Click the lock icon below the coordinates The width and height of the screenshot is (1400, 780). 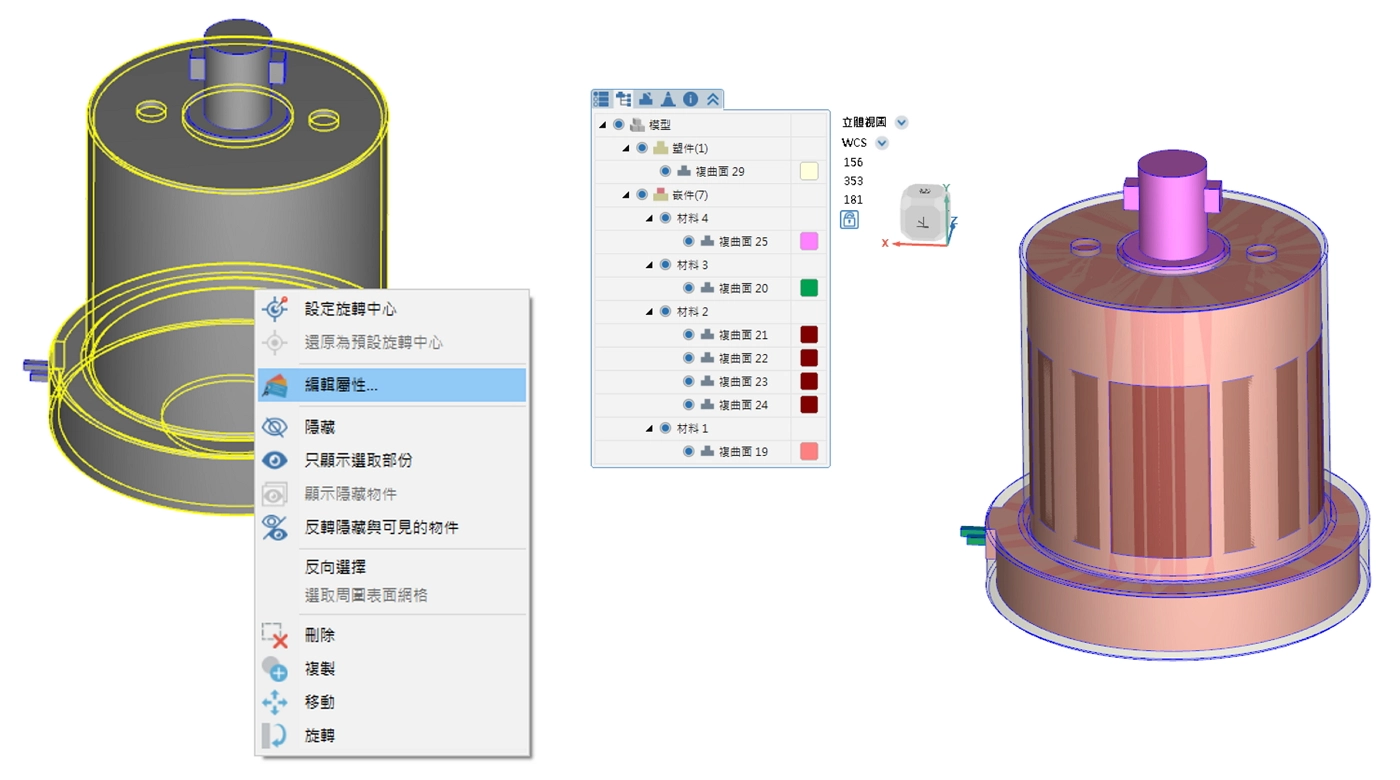tap(849, 219)
